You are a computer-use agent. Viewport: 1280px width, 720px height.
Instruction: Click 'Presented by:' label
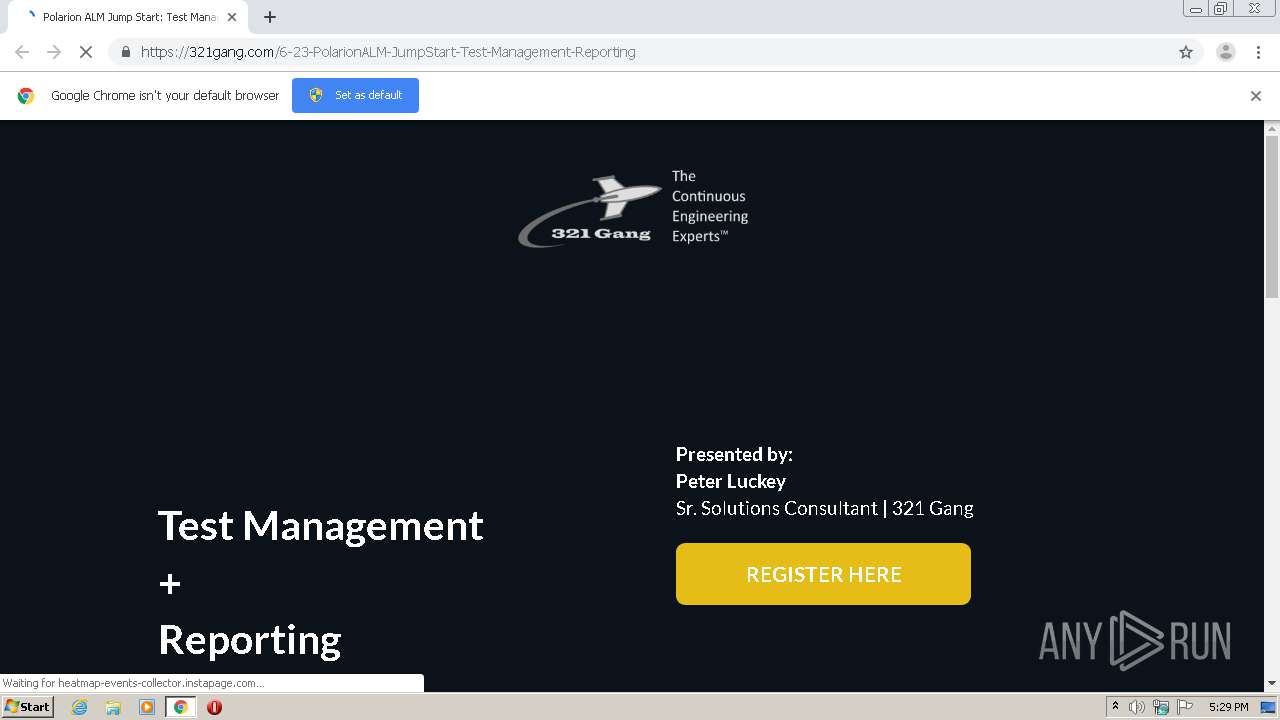734,454
